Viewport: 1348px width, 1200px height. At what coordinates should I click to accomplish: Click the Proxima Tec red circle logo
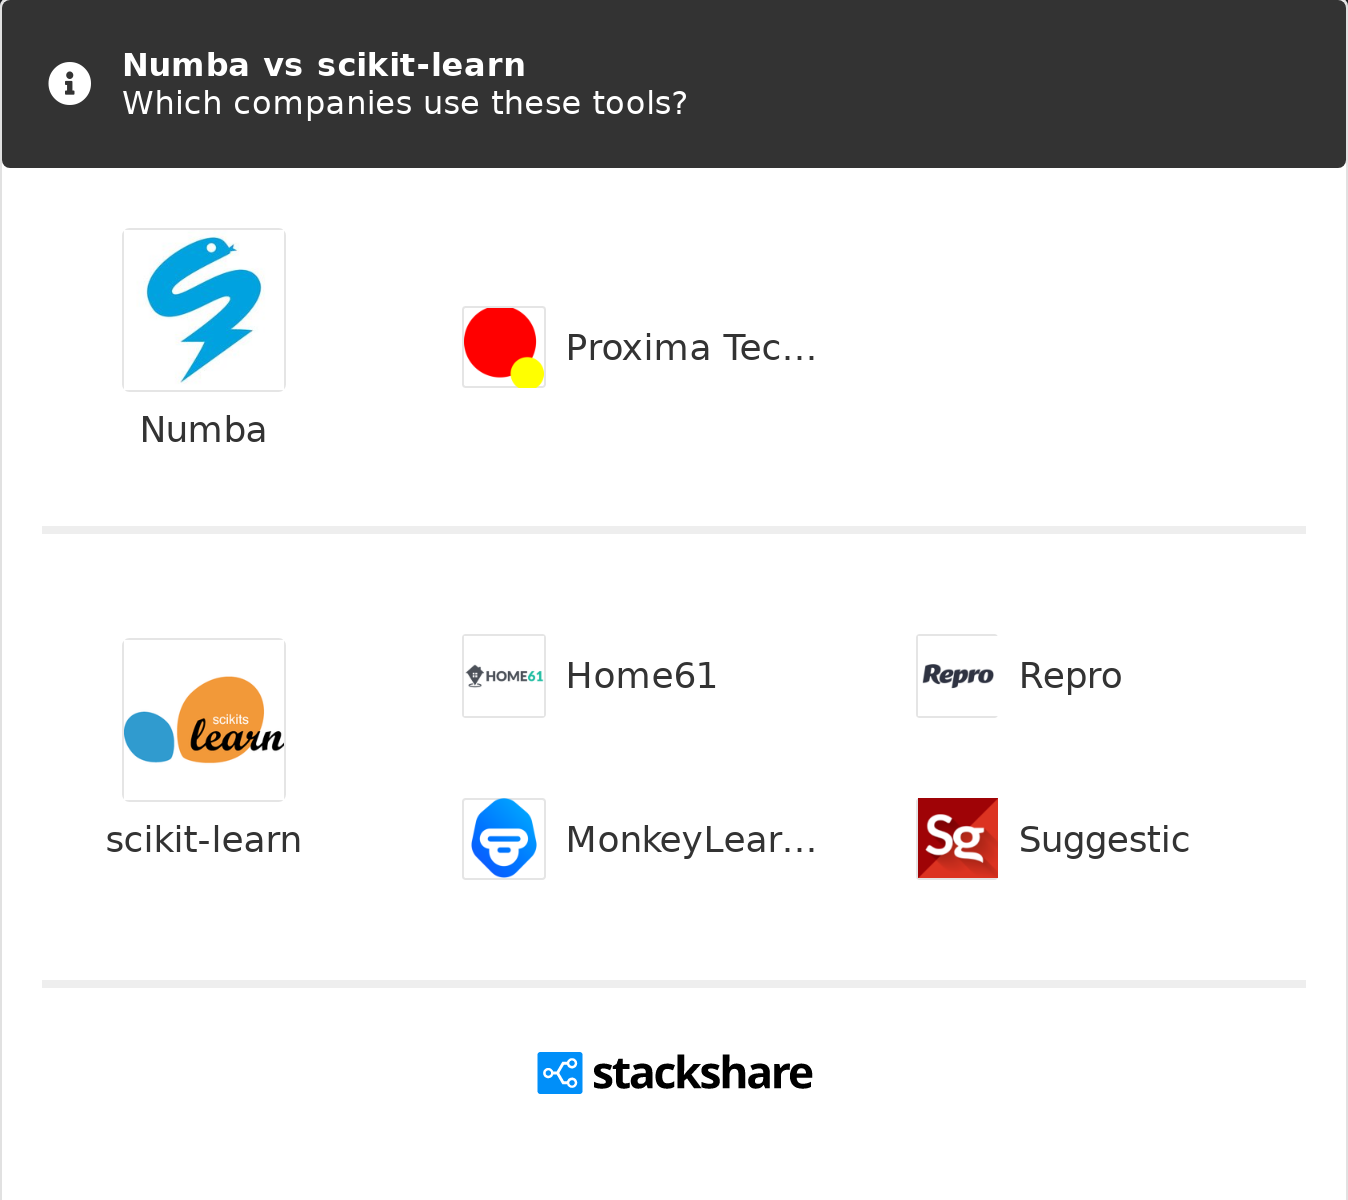(x=504, y=347)
